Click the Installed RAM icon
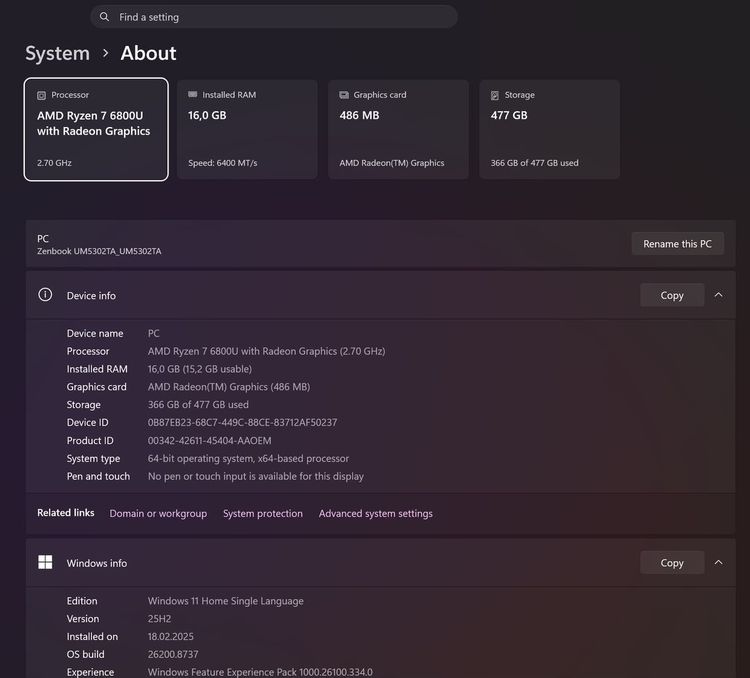 [193, 94]
